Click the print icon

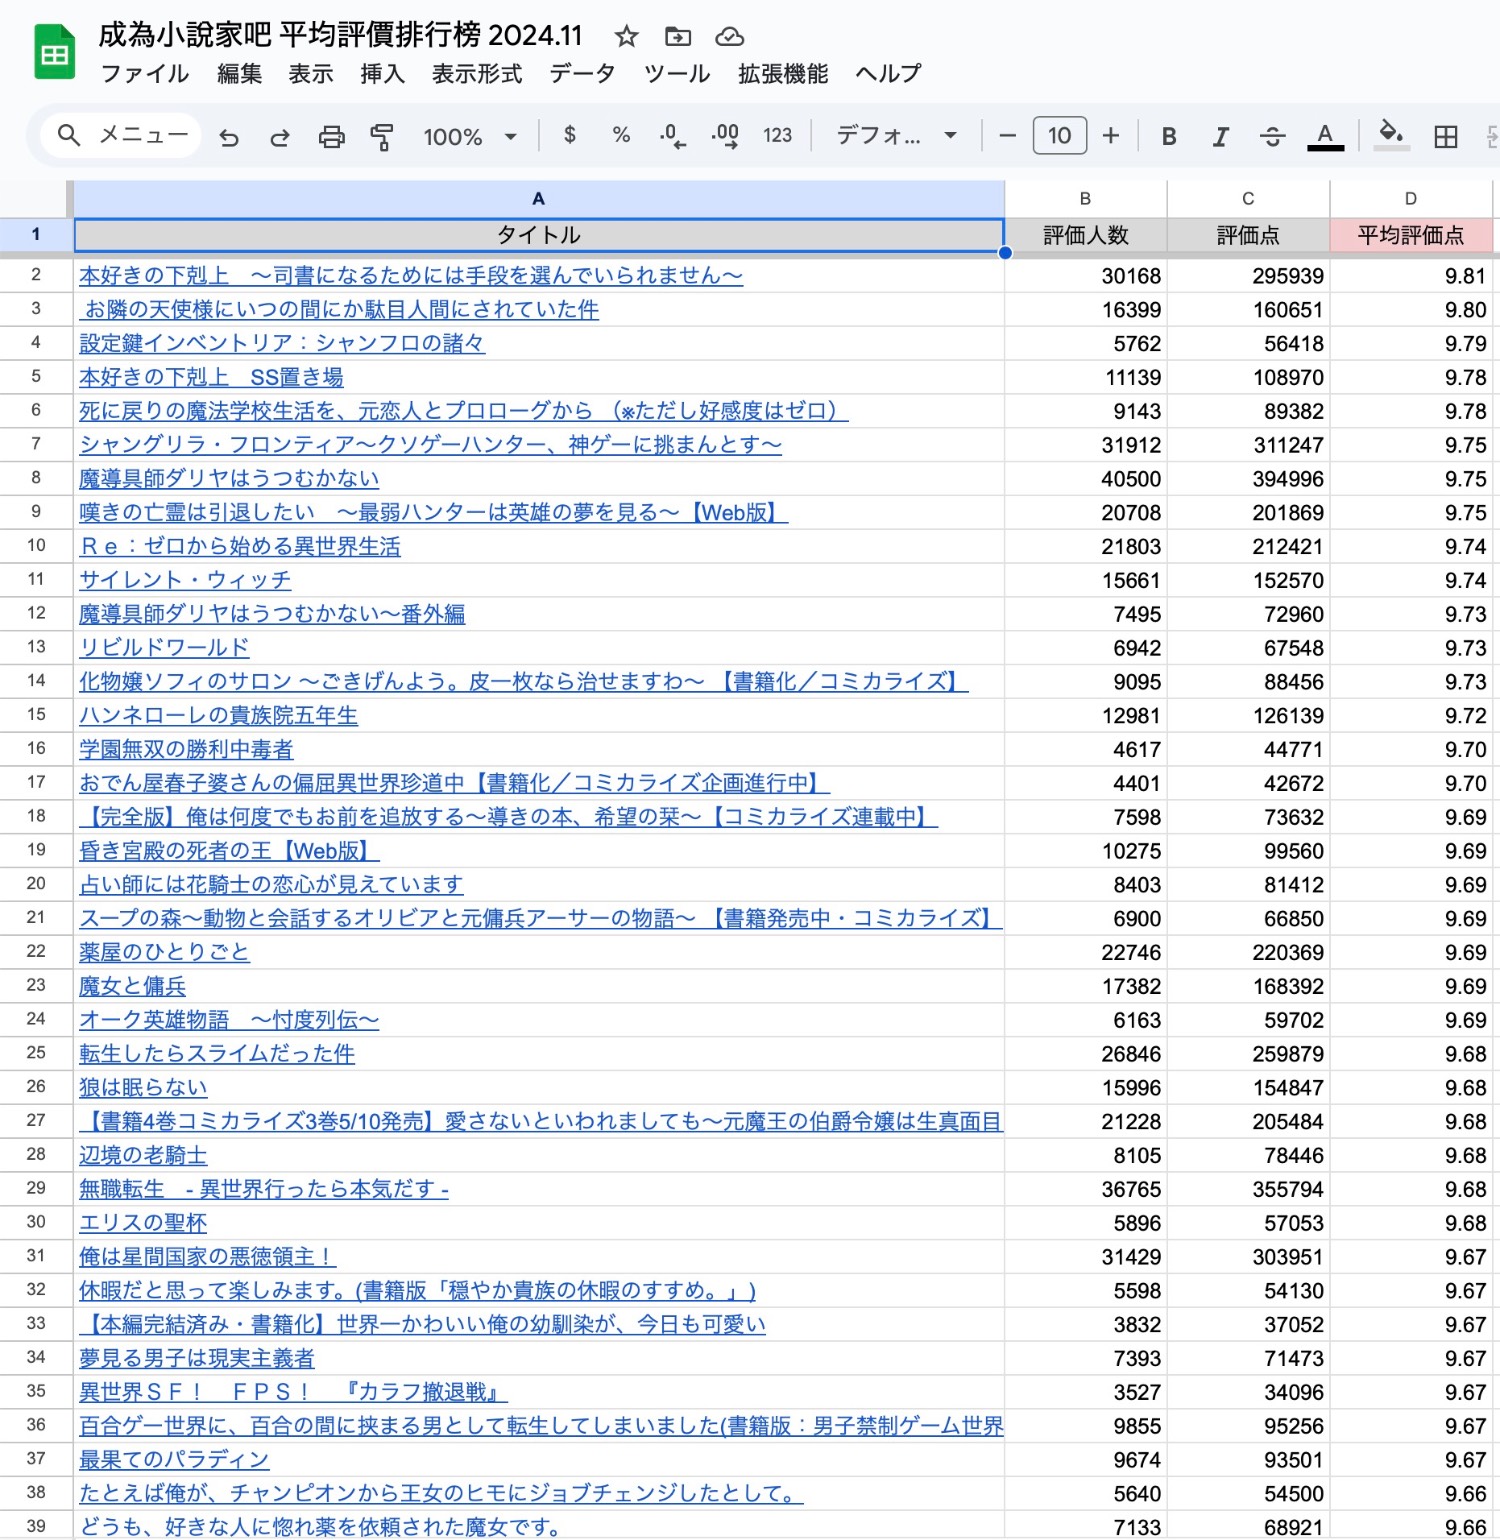pos(331,137)
